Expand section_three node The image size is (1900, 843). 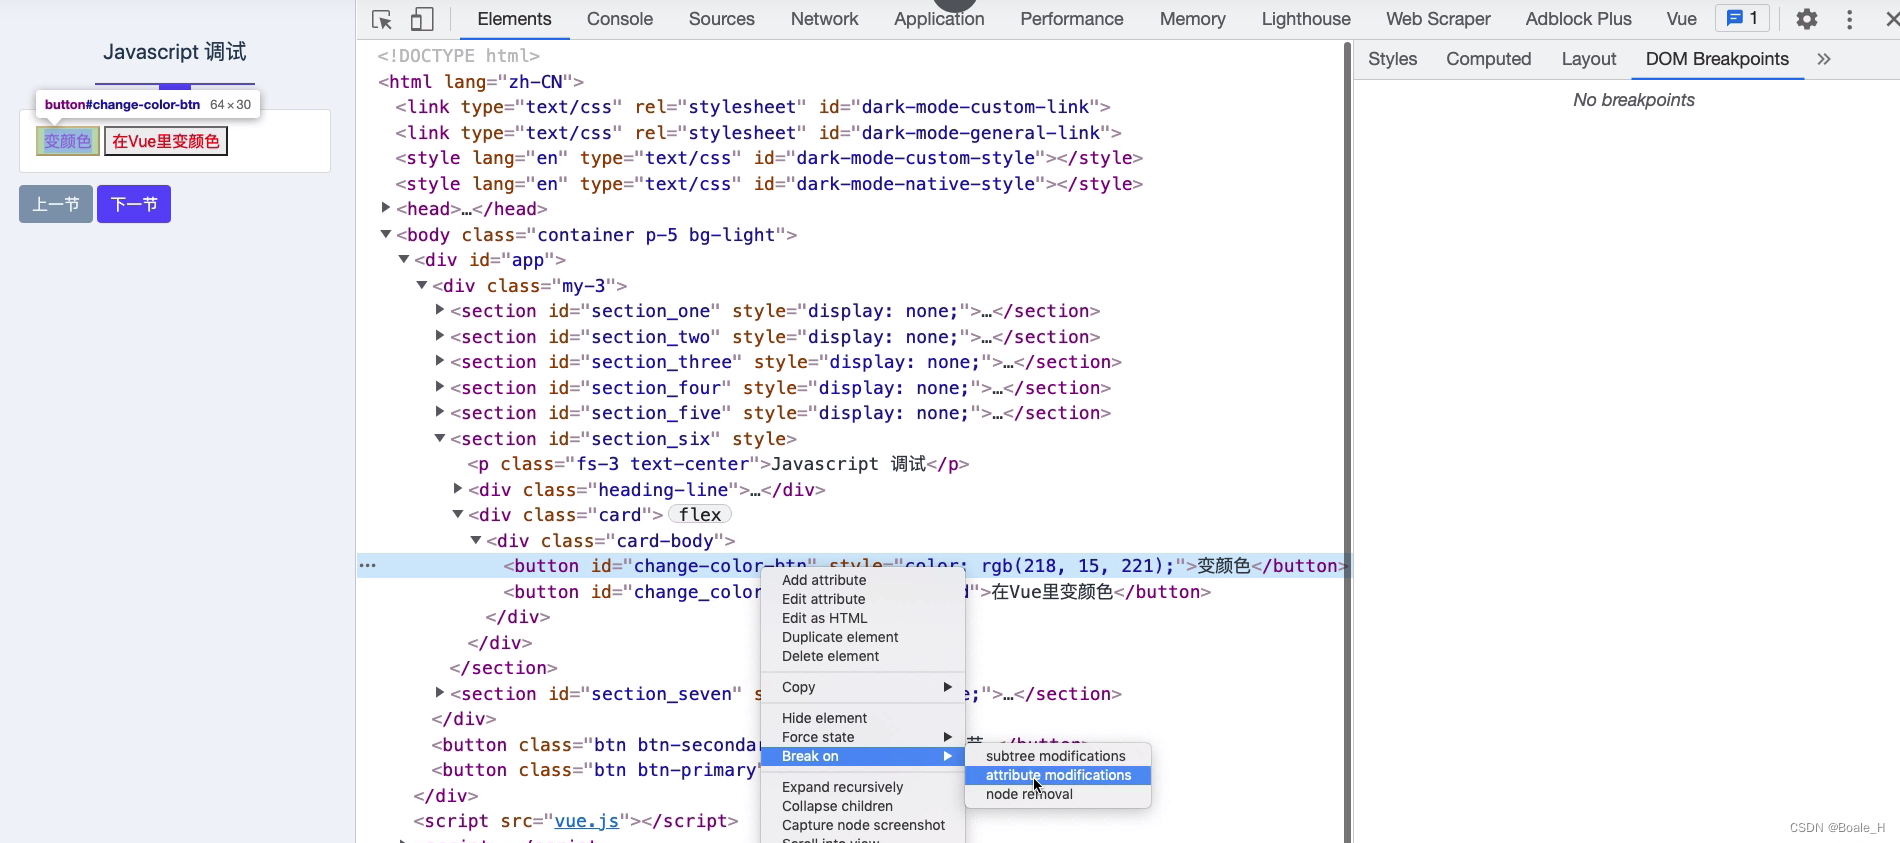point(440,361)
